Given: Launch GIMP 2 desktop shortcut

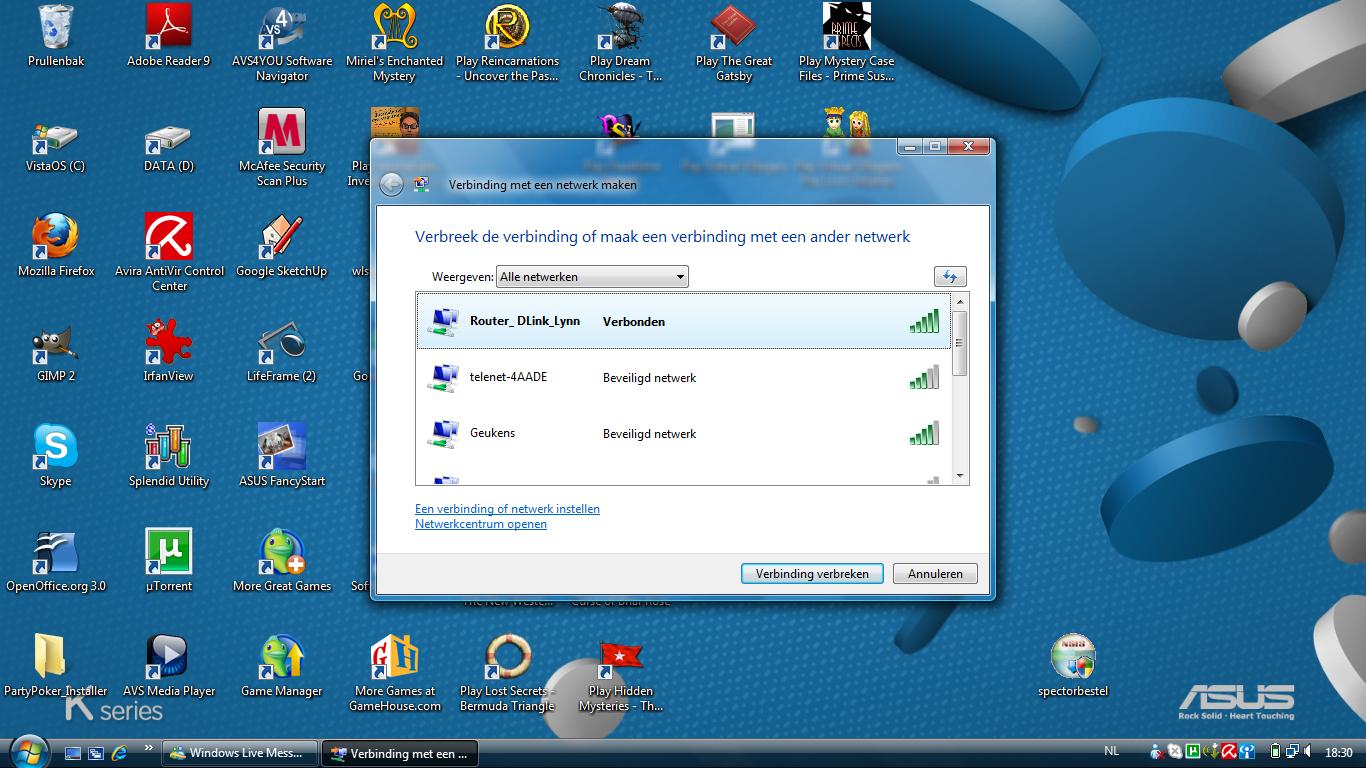Looking at the screenshot, I should pyautogui.click(x=56, y=351).
